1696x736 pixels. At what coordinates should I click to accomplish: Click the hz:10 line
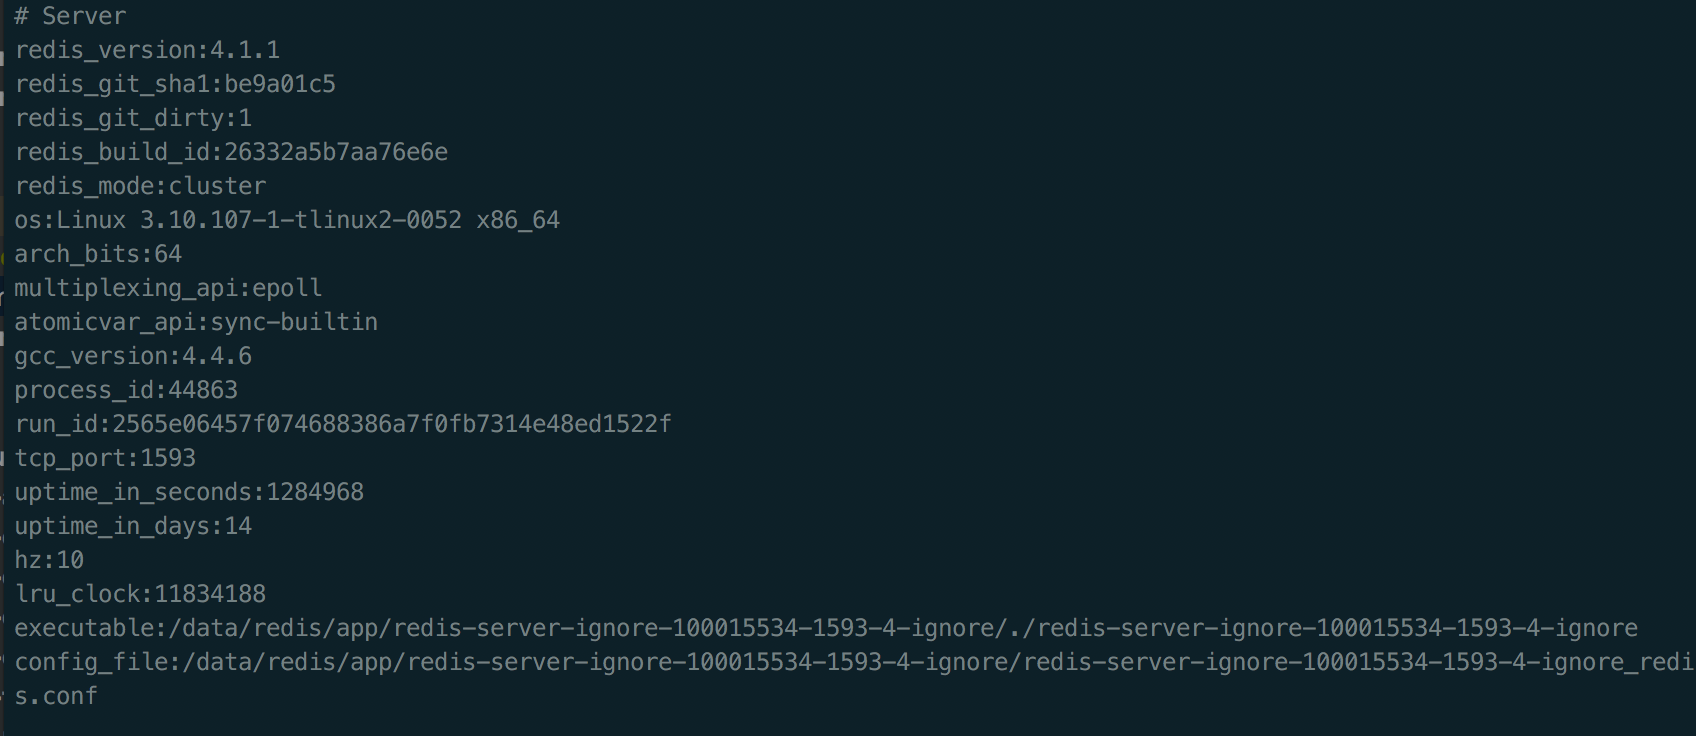click(49, 560)
